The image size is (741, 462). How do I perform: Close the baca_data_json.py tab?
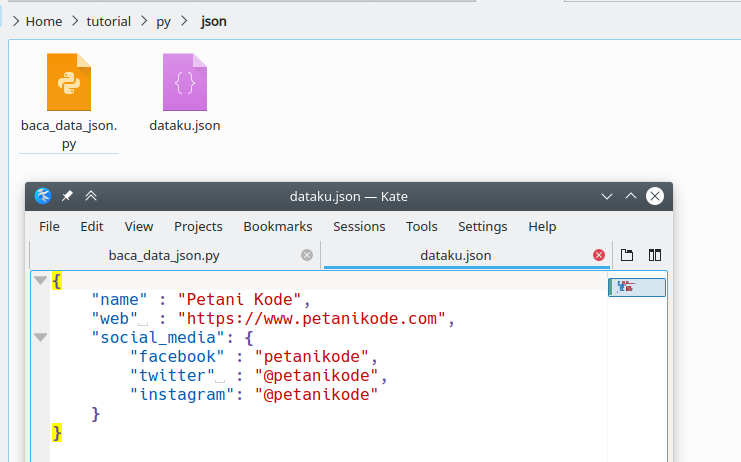coord(307,255)
